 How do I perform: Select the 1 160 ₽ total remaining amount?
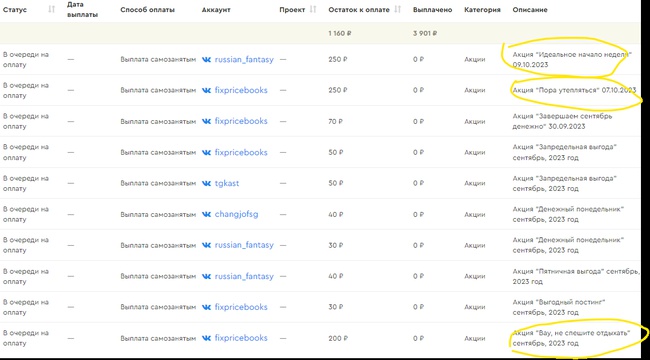340,34
